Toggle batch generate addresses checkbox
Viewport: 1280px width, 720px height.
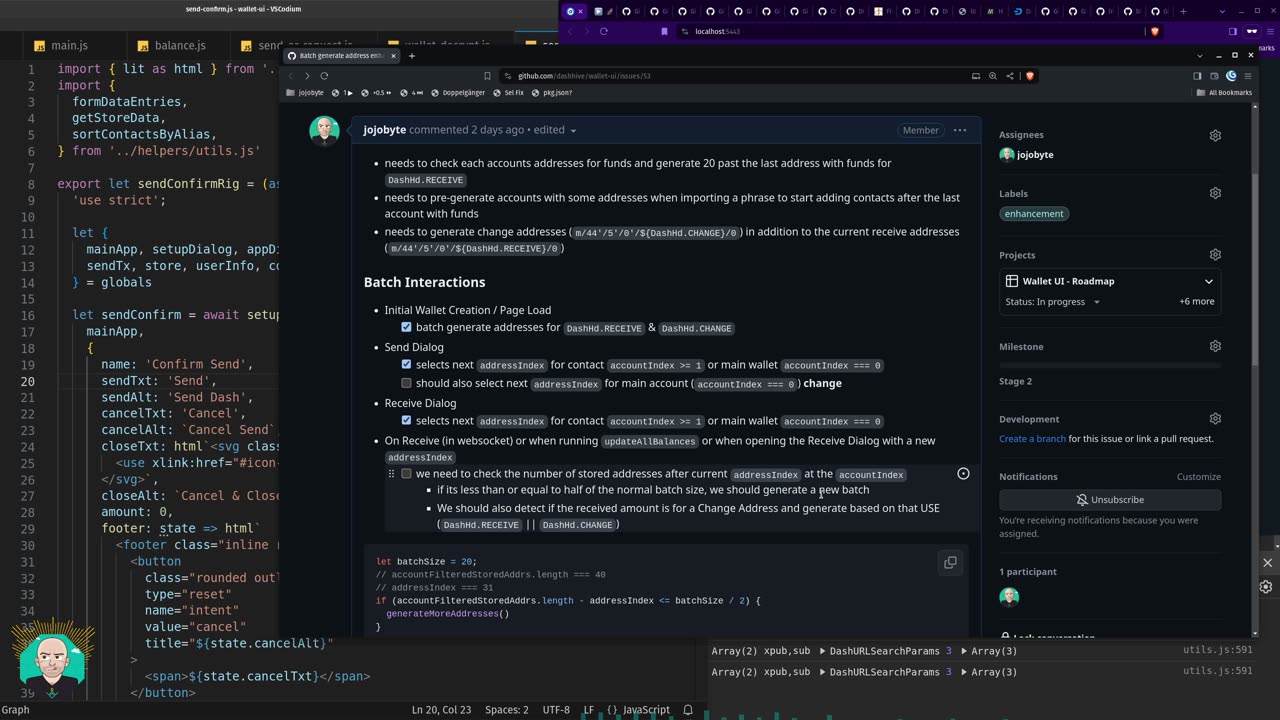[406, 327]
